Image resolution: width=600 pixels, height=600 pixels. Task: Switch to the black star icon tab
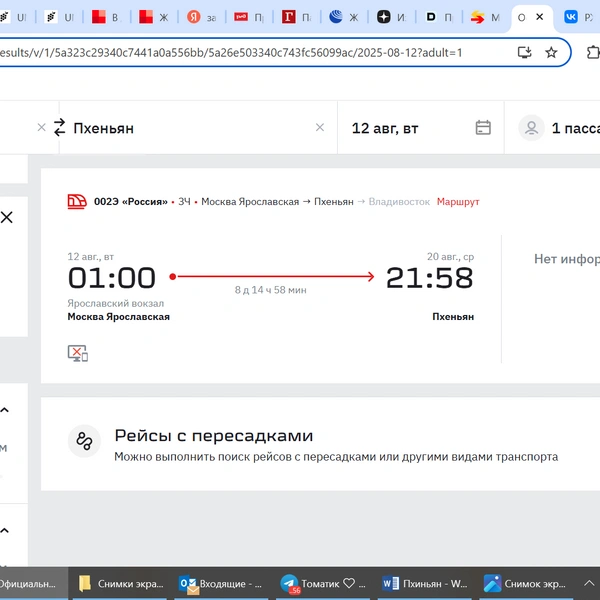[x=391, y=17]
